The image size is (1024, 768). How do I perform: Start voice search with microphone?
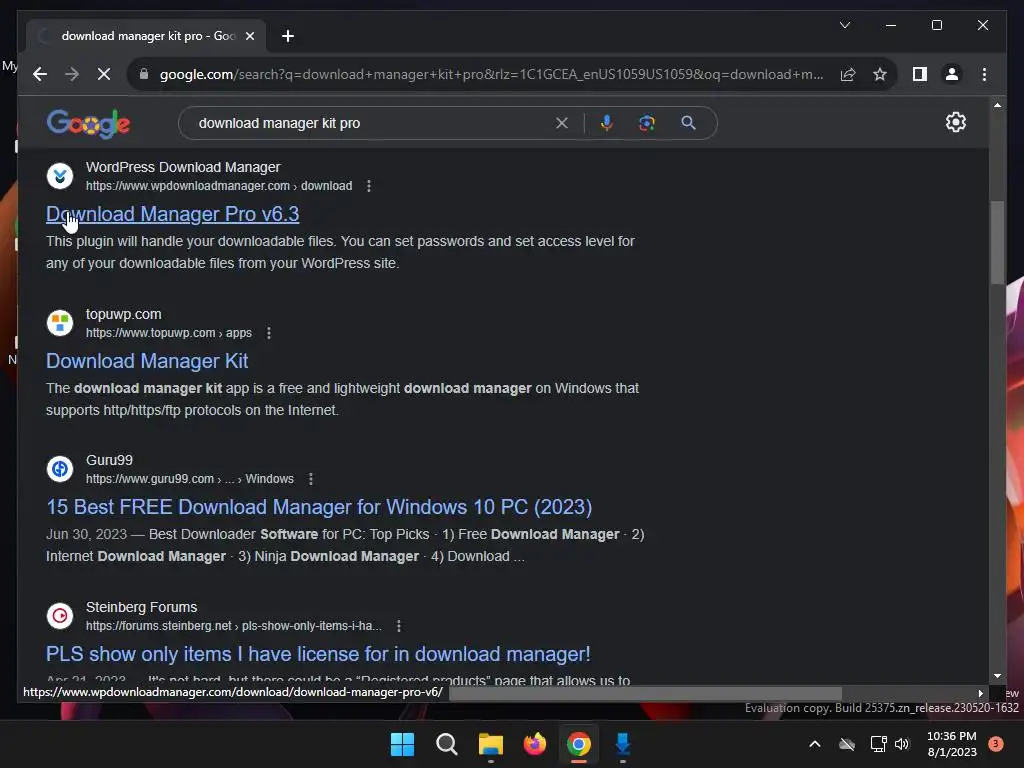607,123
